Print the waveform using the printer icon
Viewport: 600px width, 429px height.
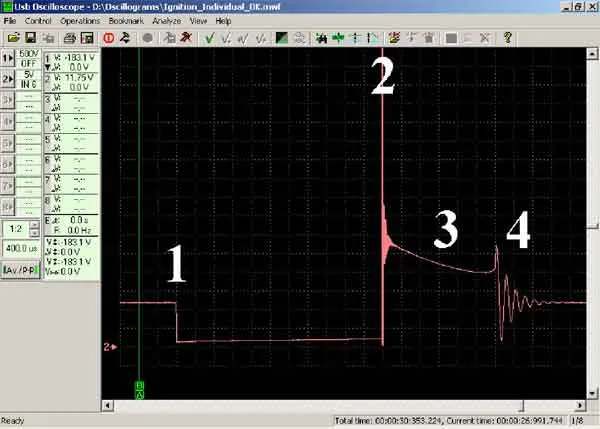70,38
